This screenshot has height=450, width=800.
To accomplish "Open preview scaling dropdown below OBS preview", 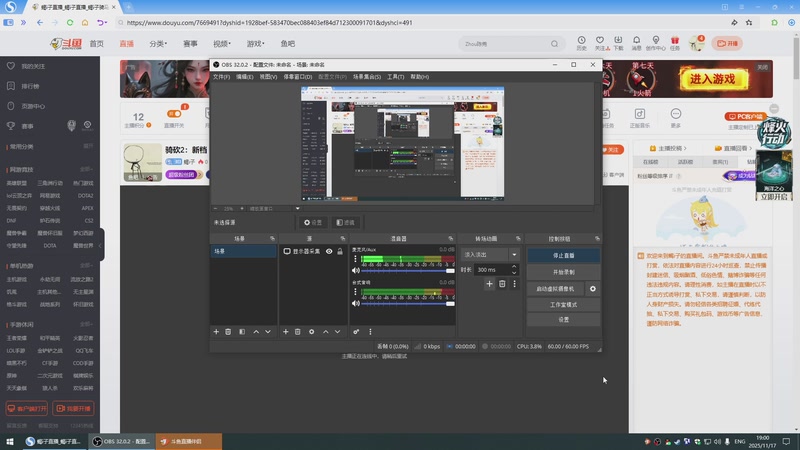I will [x=297, y=209].
